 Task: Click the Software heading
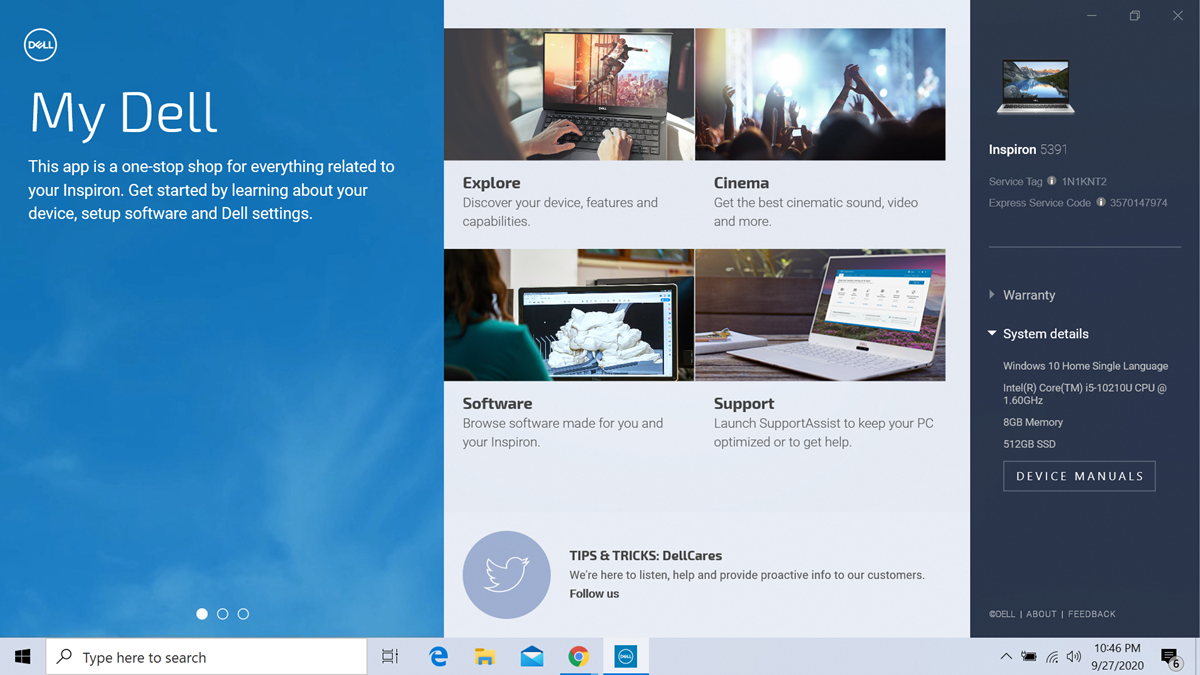click(497, 404)
